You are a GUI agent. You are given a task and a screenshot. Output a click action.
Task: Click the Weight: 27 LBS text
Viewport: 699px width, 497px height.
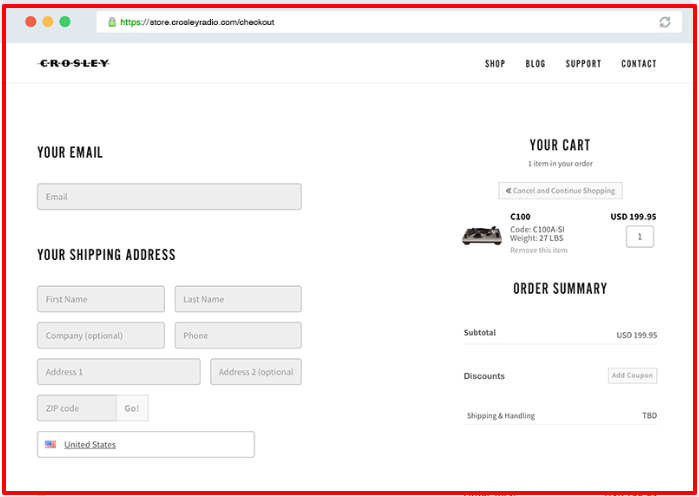pyautogui.click(x=537, y=238)
